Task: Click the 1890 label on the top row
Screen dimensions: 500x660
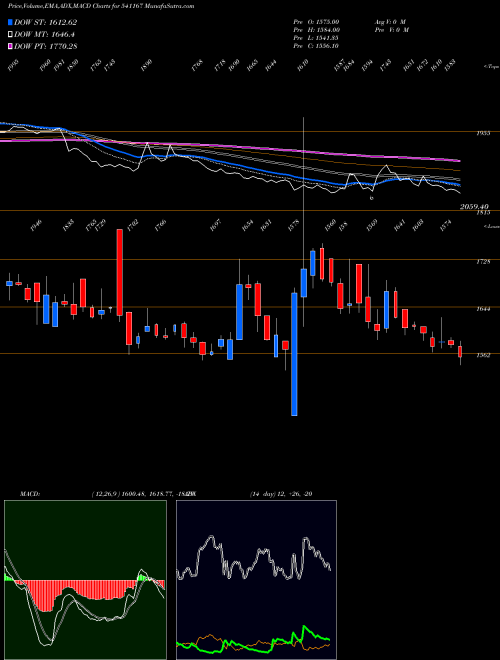Action: point(146,66)
